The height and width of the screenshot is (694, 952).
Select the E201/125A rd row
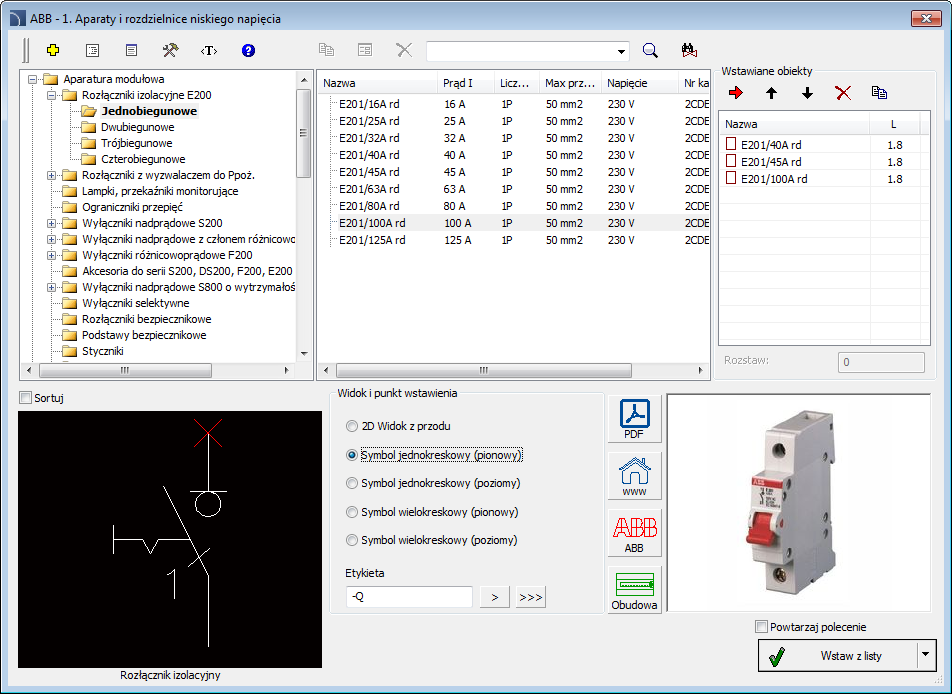point(514,240)
